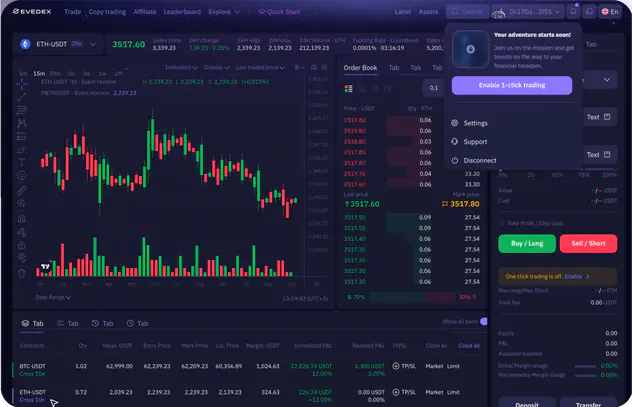Select the 5m timeframe

point(23,73)
